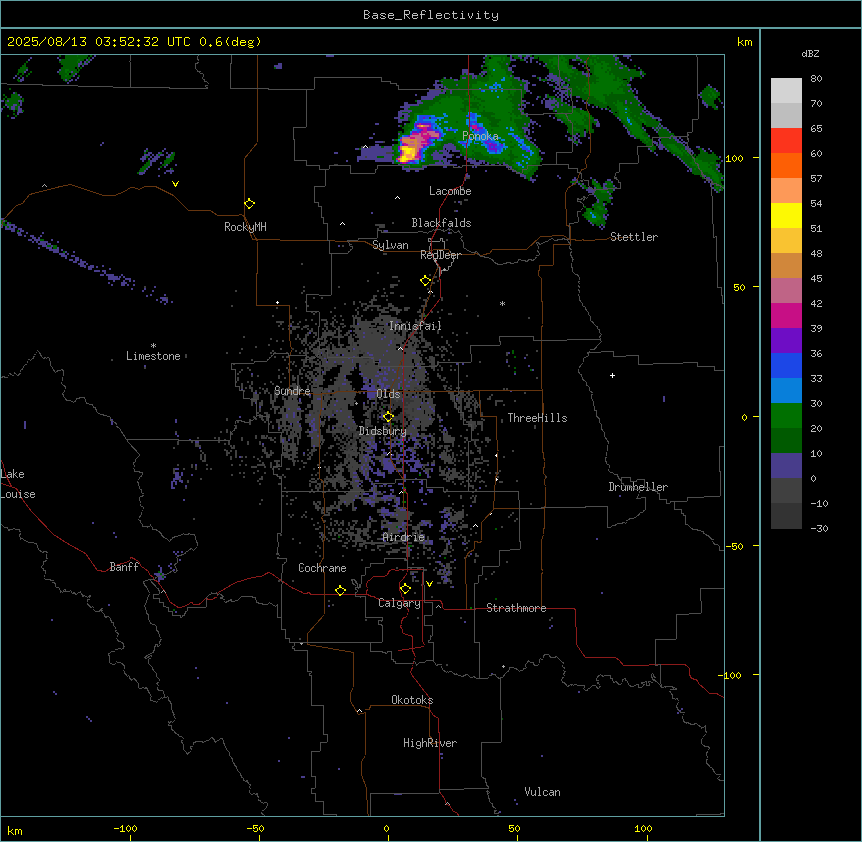
Task: Click the yellow diamond marker east of Cochrane
Action: click(340, 590)
